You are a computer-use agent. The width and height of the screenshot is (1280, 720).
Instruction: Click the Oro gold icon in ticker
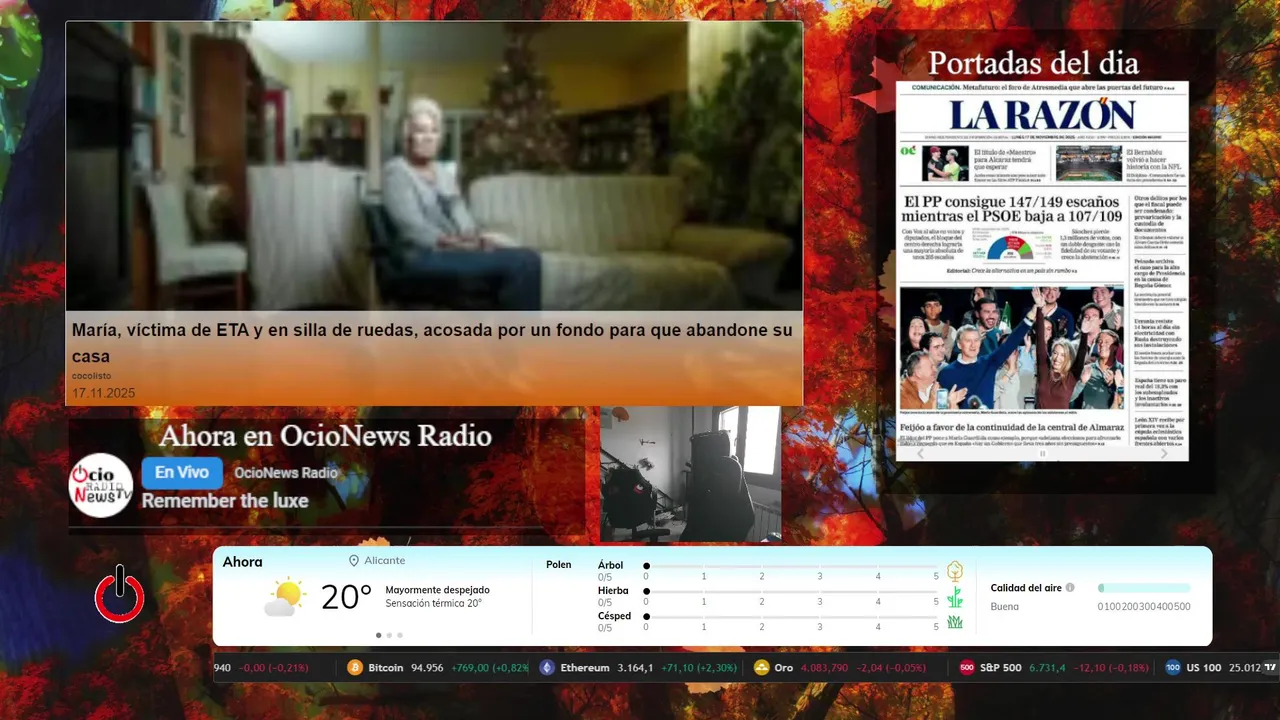point(762,668)
